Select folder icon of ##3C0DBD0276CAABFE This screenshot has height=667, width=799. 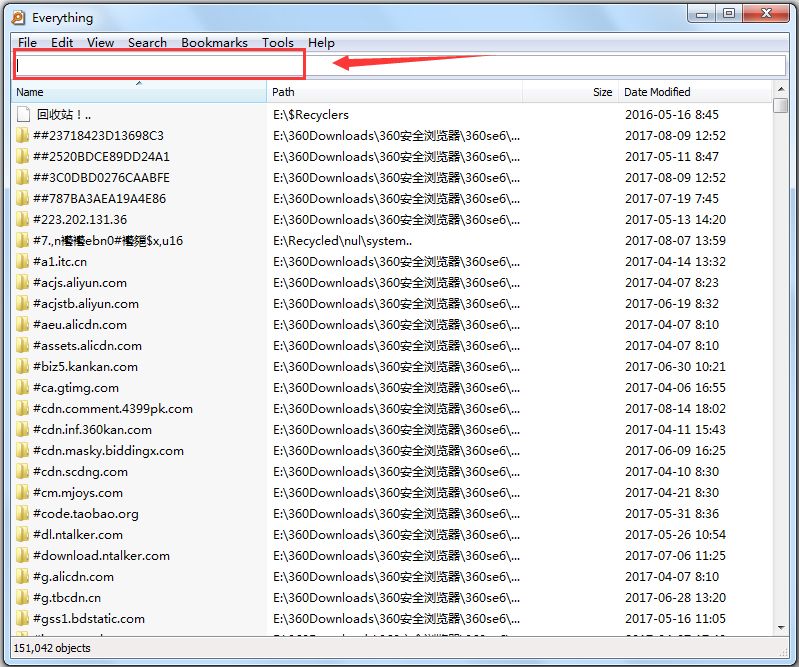[22, 177]
